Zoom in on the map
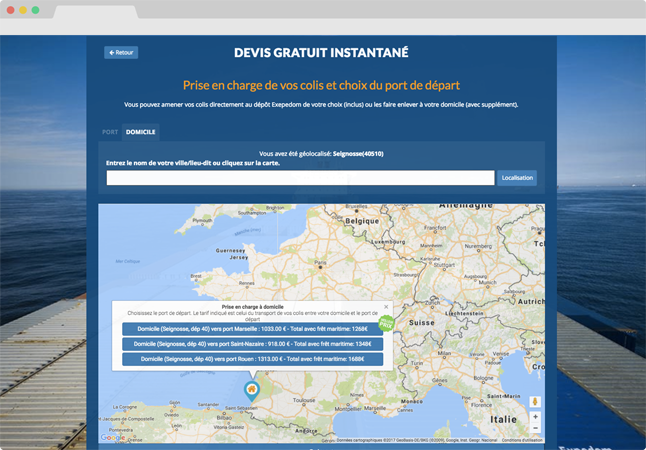Viewport: 646px width, 450px height. click(535, 417)
